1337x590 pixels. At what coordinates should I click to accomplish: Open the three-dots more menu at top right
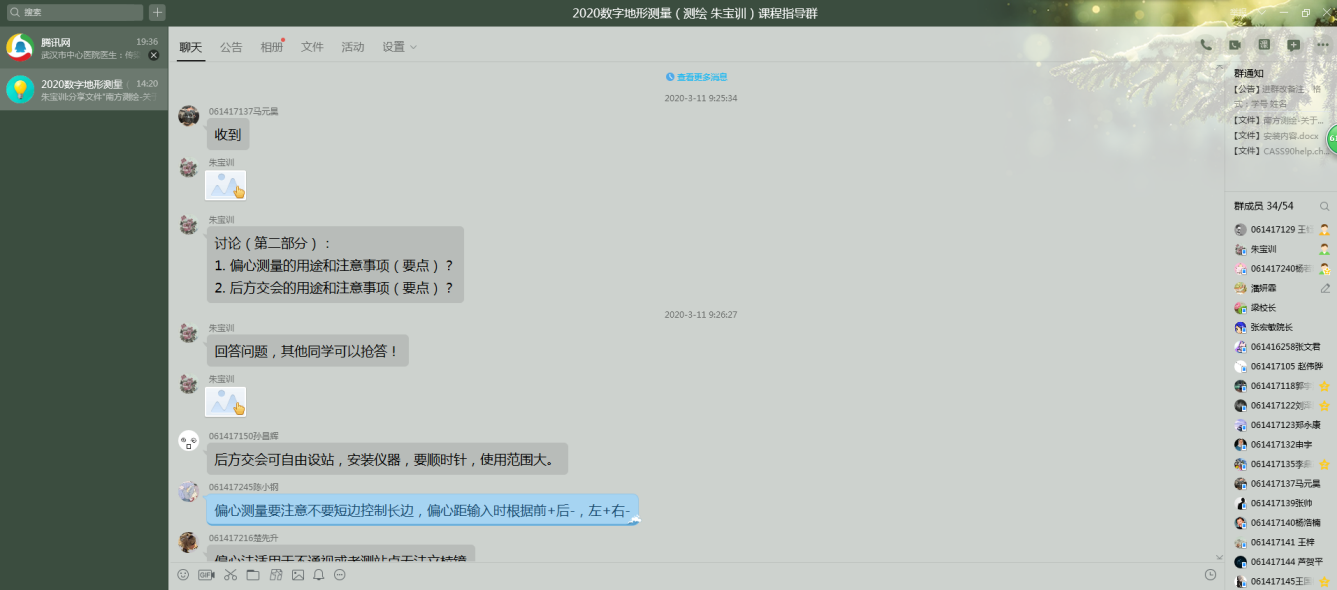[x=1322, y=45]
